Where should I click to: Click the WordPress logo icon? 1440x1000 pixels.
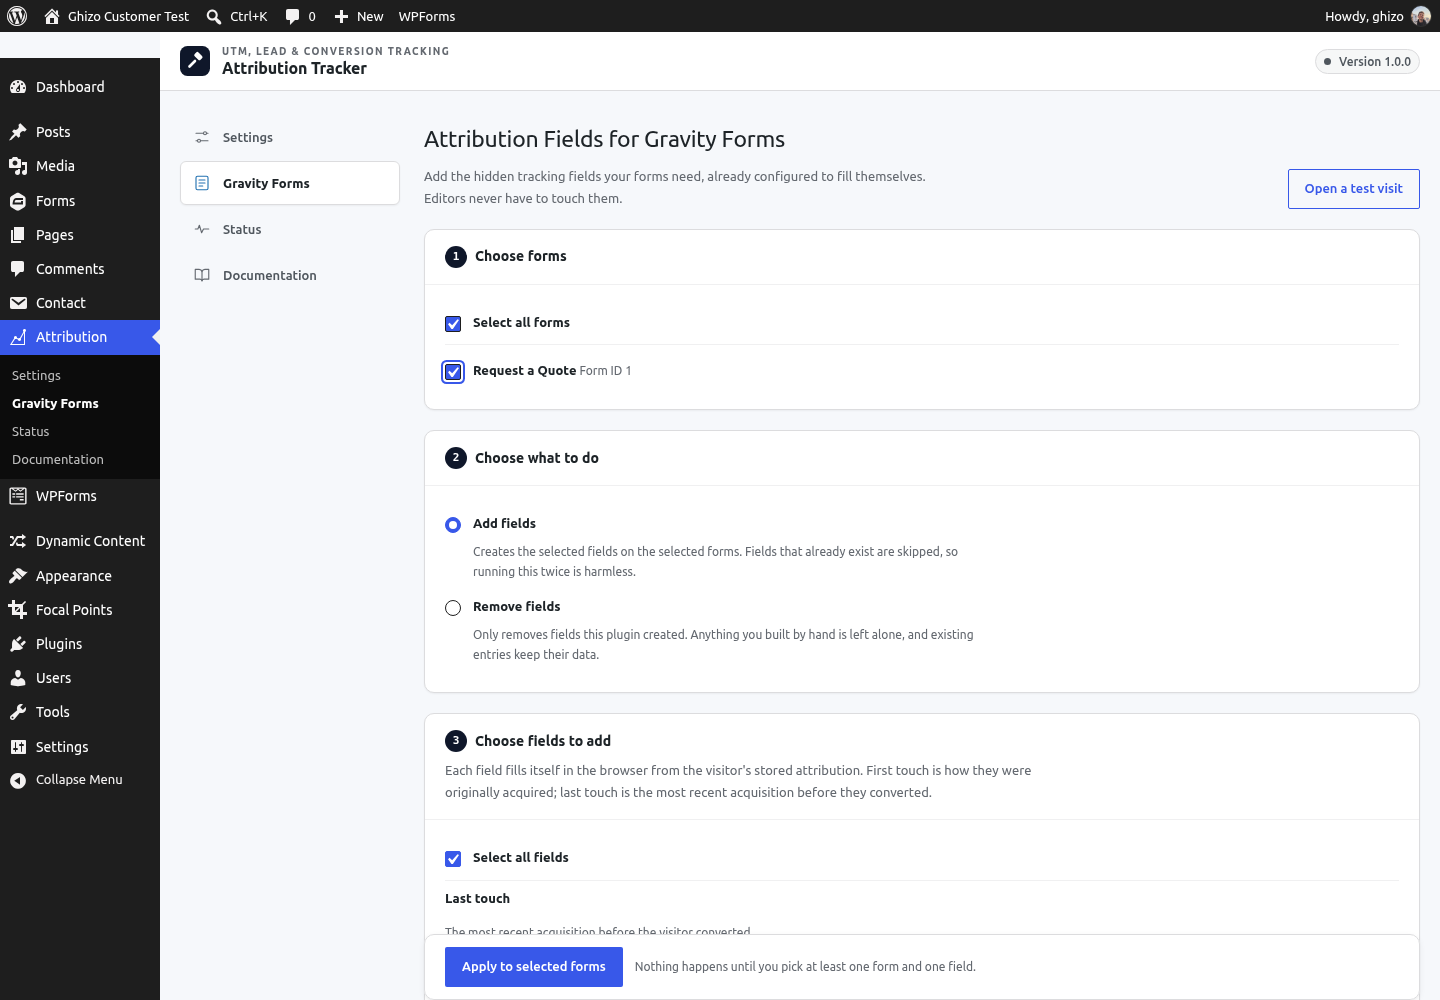pyautogui.click(x=17, y=16)
